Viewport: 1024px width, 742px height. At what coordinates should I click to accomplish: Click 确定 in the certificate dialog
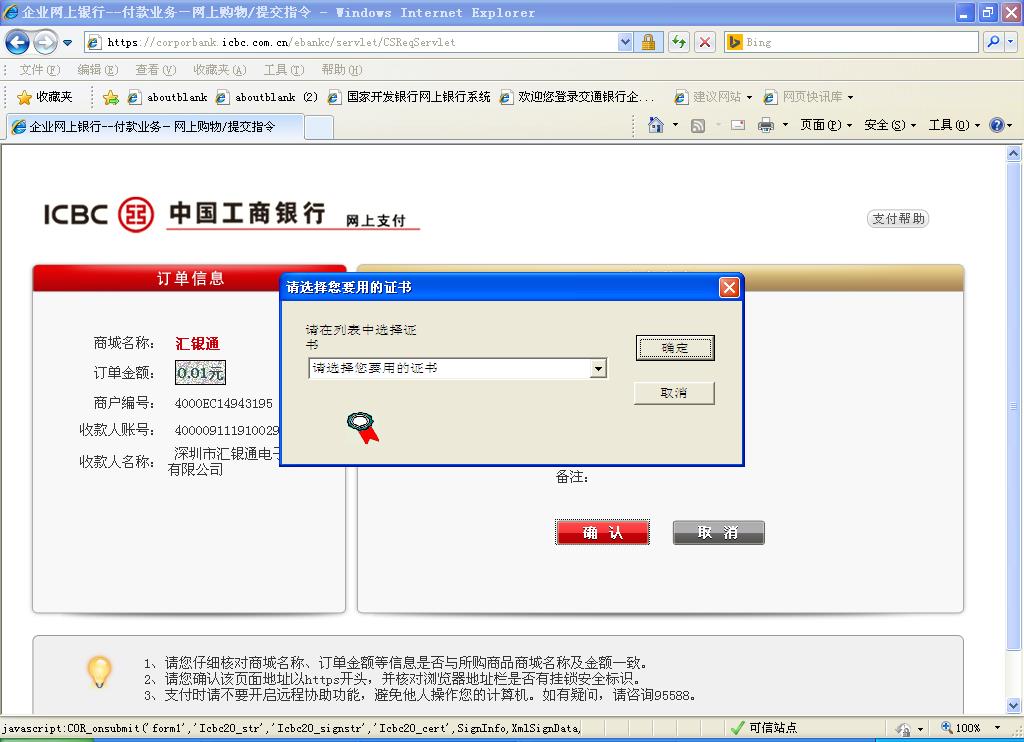coord(675,348)
